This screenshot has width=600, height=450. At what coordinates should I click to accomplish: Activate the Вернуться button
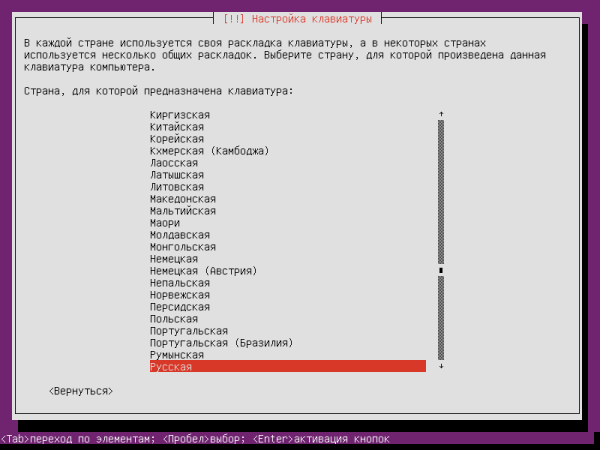coord(81,391)
